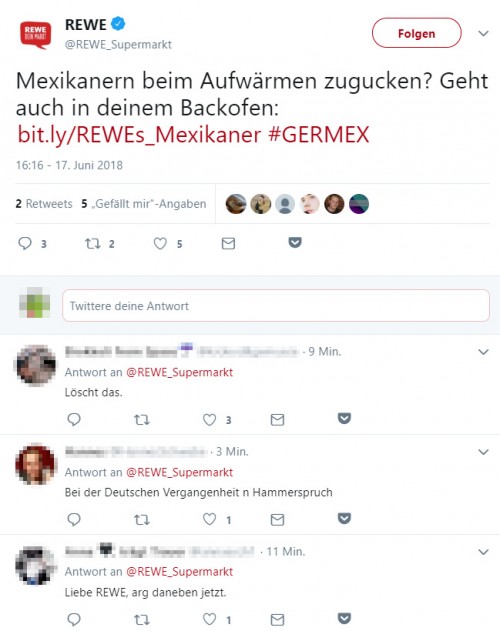500x631 pixels.
Task: Click the 'Twittere deine Antwort' field
Action: (x=276, y=305)
